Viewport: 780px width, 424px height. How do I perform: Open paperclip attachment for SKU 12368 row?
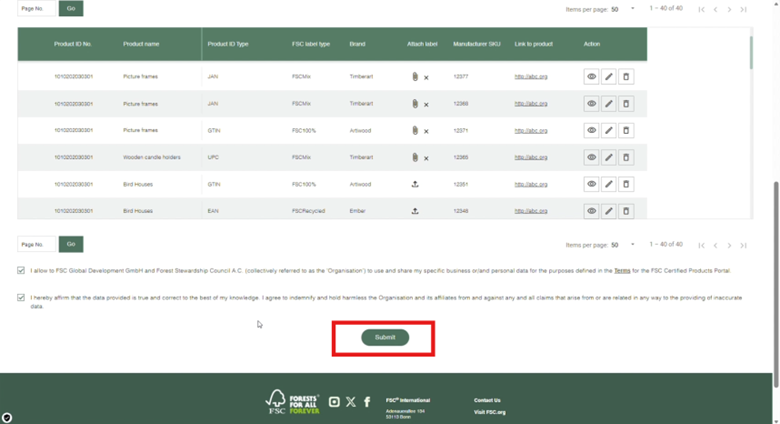pyautogui.click(x=414, y=103)
